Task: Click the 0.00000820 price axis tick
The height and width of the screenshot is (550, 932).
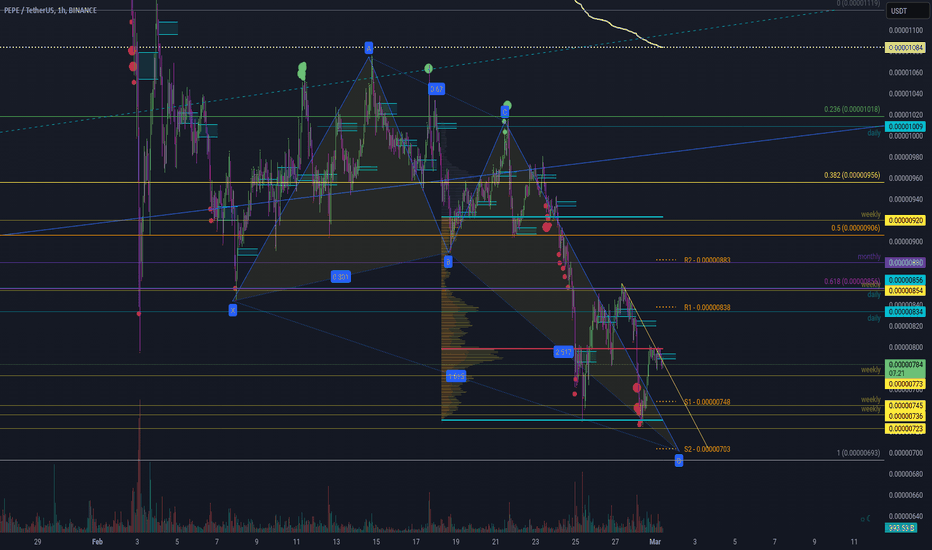Action: click(906, 326)
